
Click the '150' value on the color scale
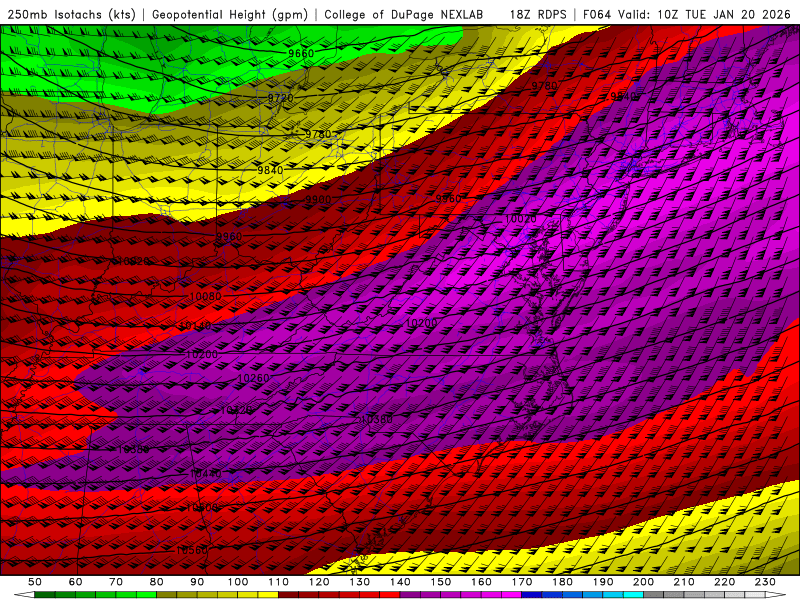tap(441, 582)
